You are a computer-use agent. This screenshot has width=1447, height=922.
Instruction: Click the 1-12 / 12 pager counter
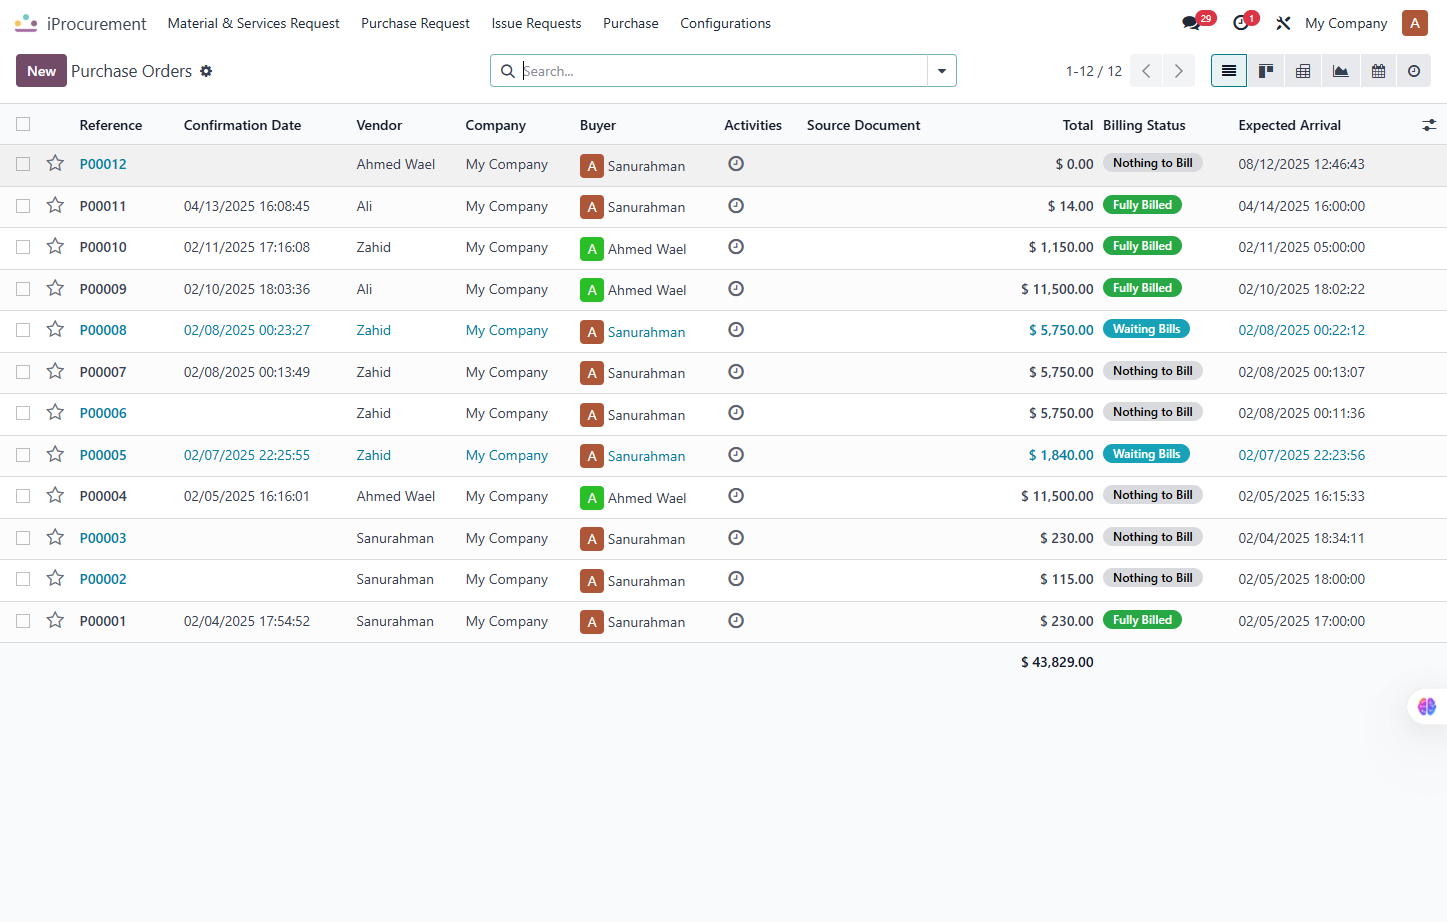[1094, 71]
